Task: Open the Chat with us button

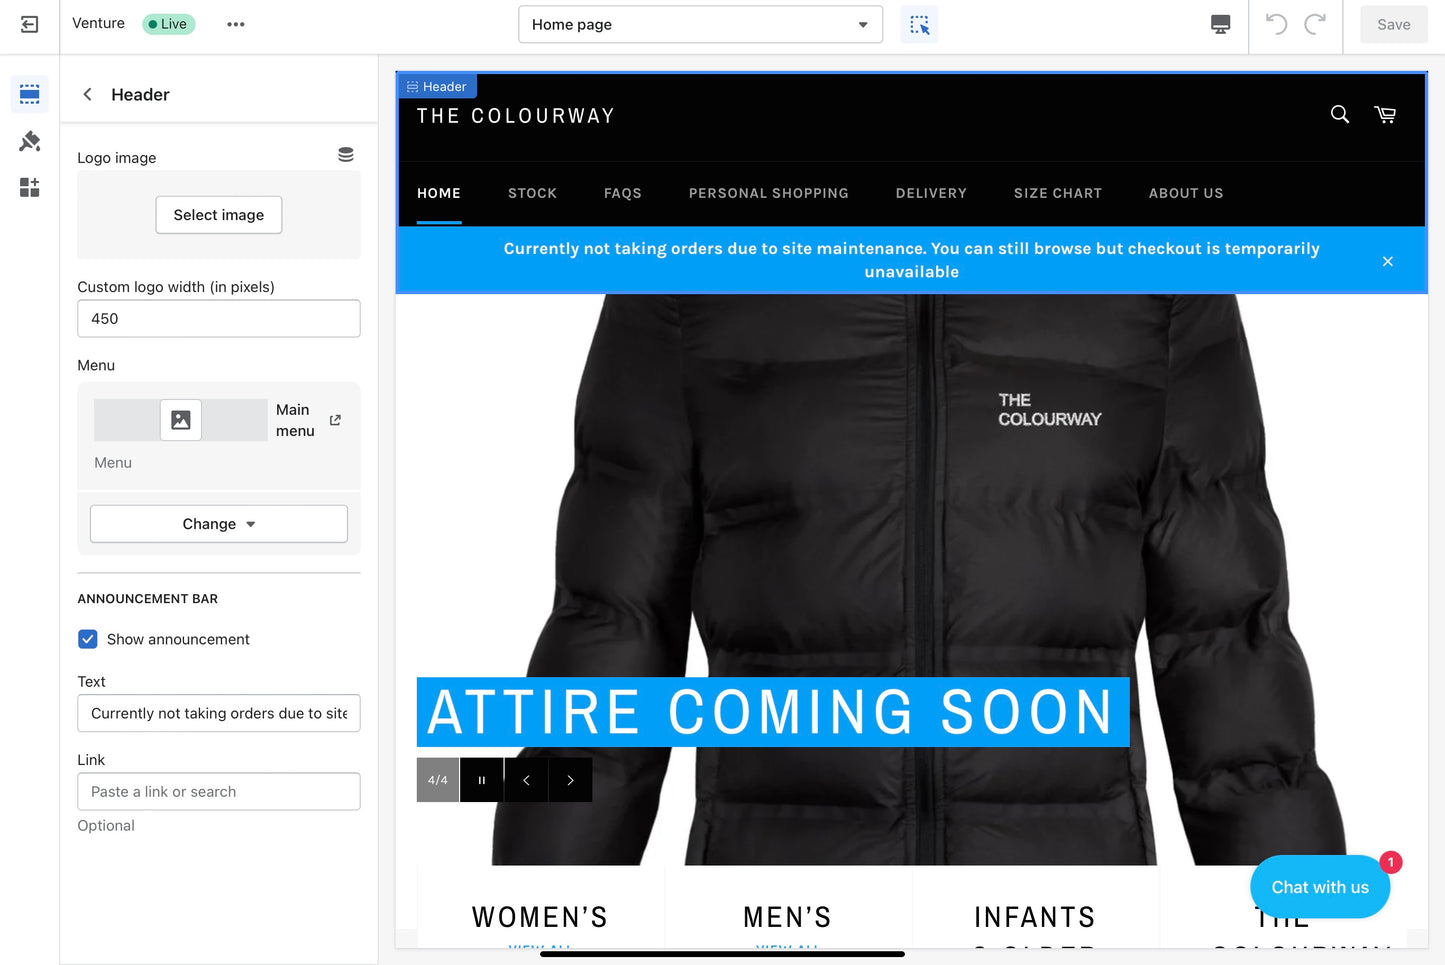Action: (x=1319, y=887)
